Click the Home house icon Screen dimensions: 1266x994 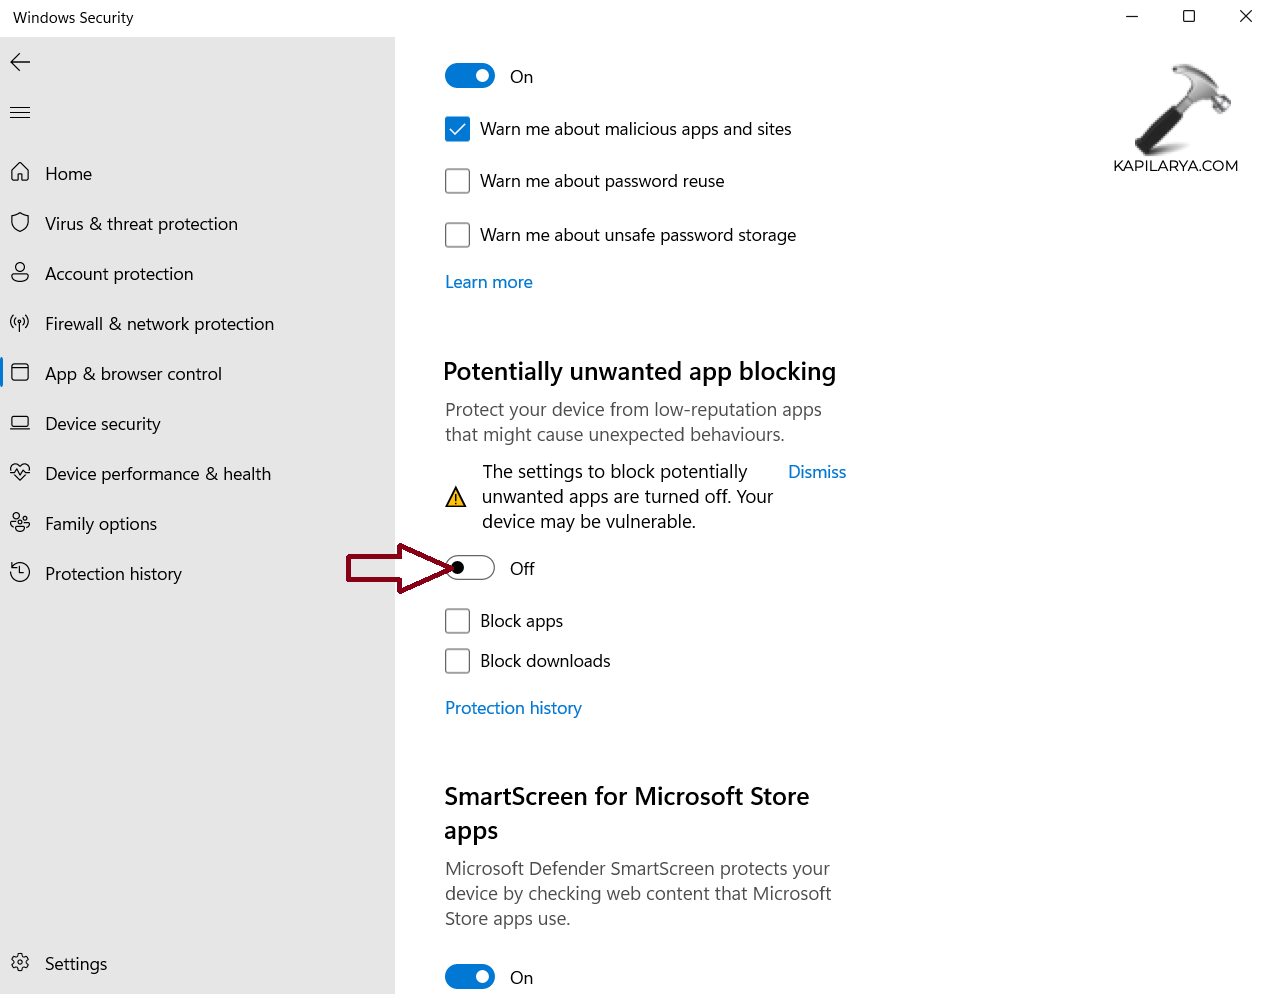(20, 173)
